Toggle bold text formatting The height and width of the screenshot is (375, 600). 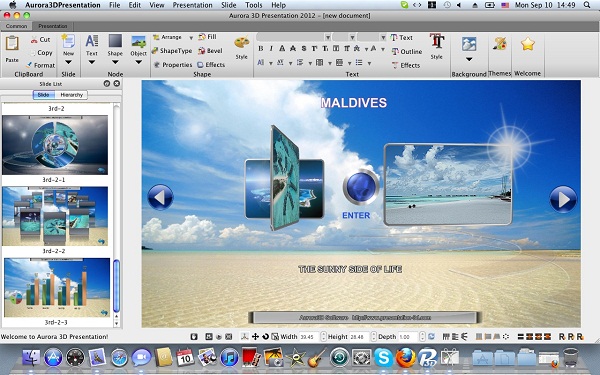pyautogui.click(x=261, y=49)
